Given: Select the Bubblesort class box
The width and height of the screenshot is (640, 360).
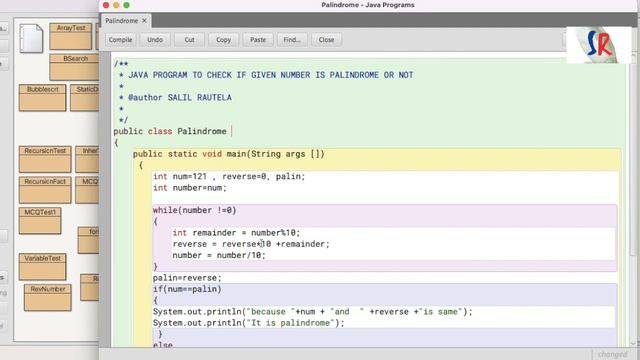Looking at the screenshot, I should click(42, 98).
